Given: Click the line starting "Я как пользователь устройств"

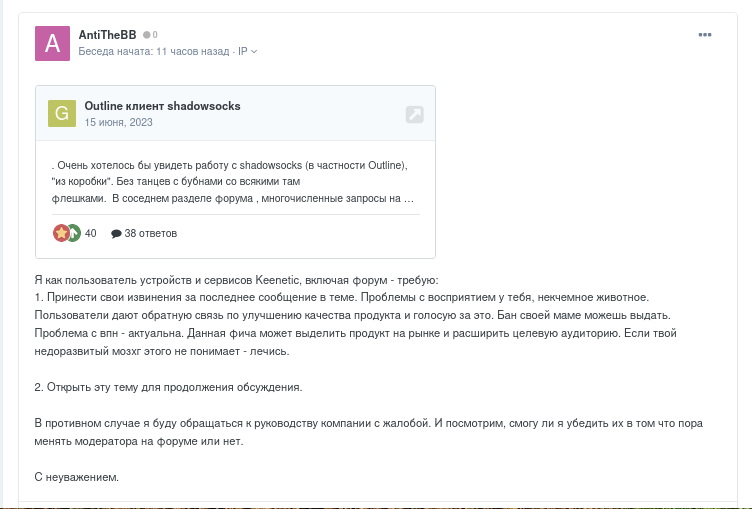Looking at the screenshot, I should (236, 280).
